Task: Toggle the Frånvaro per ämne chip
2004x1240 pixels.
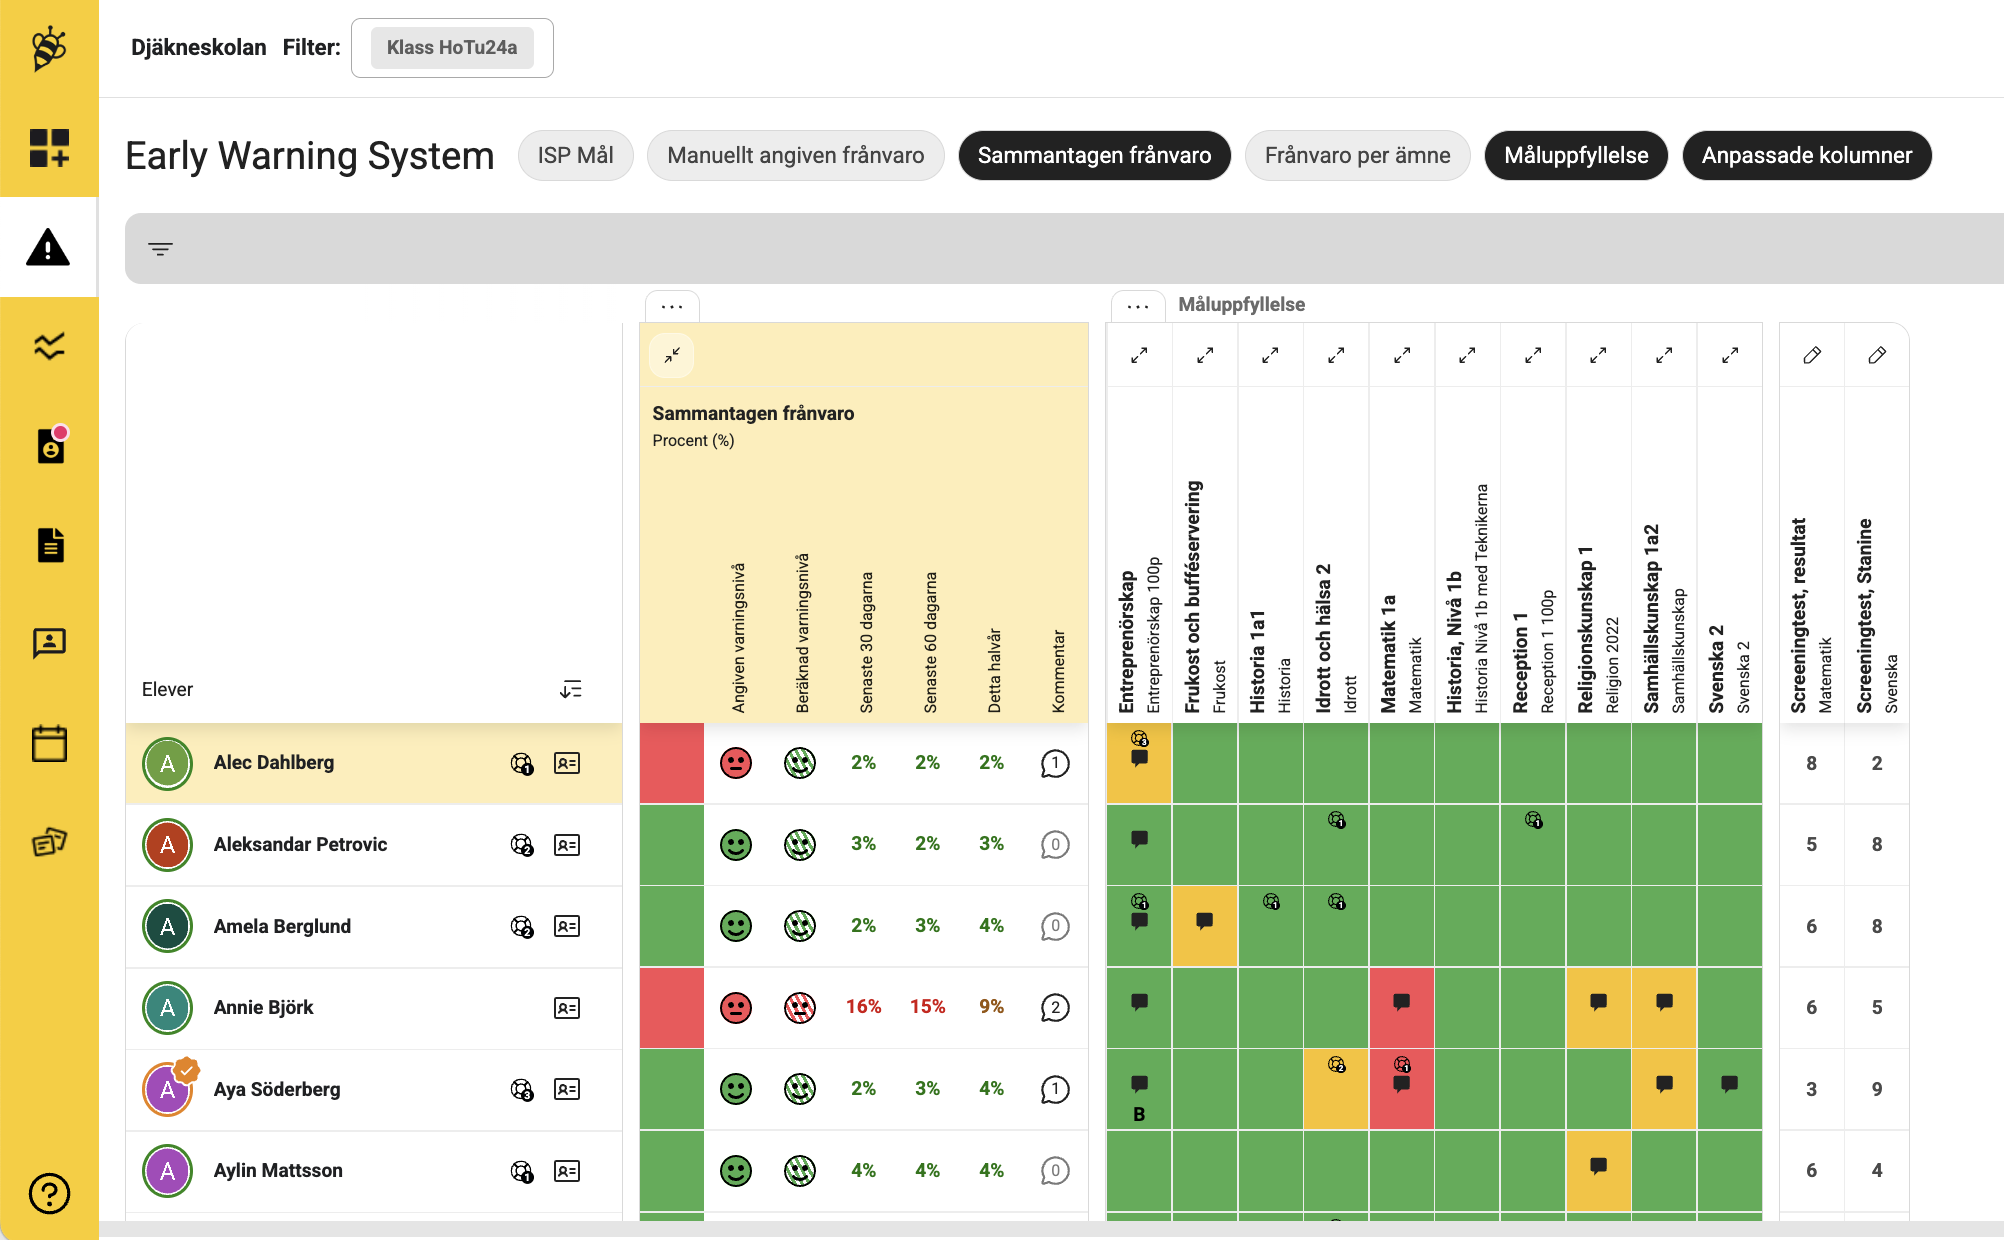Action: pos(1357,155)
